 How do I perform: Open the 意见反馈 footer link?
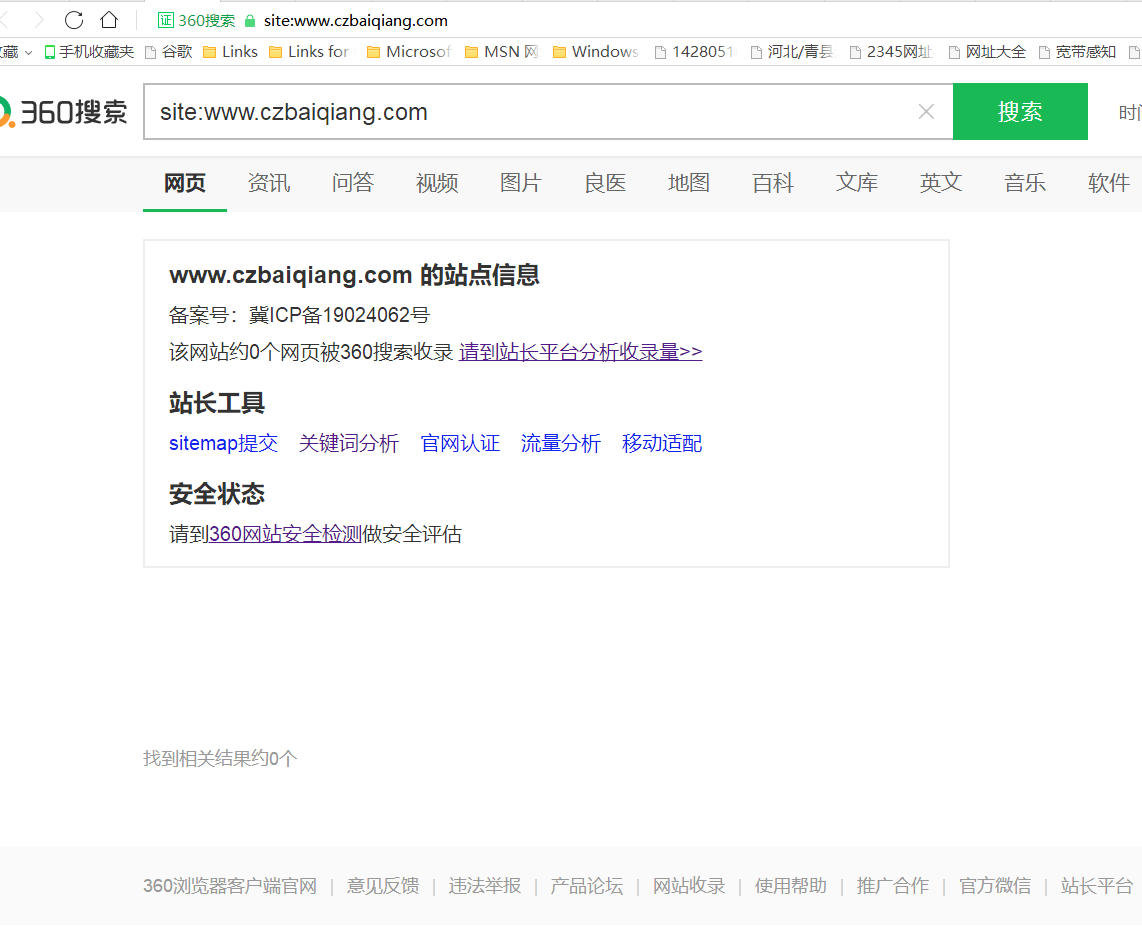point(382,886)
